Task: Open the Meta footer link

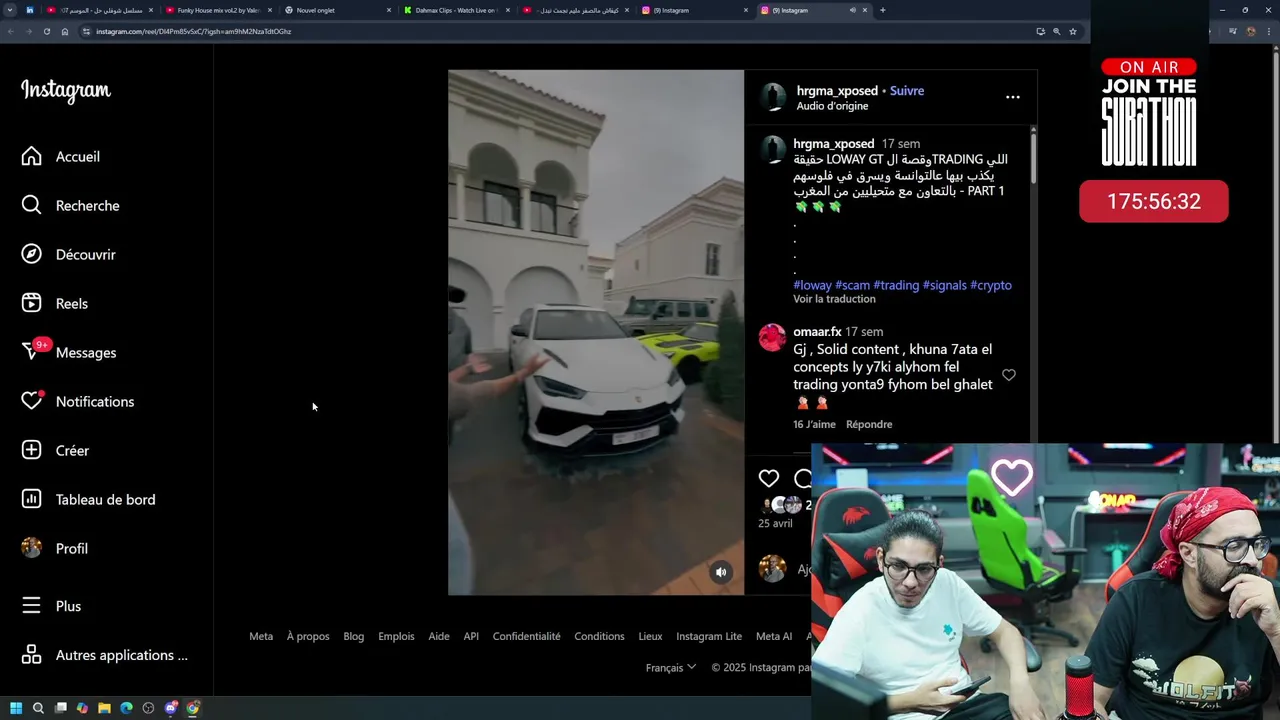Action: 261,636
